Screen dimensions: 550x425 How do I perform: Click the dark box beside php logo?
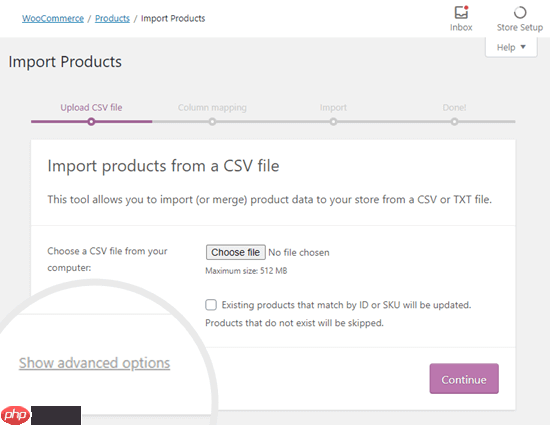(x=56, y=416)
